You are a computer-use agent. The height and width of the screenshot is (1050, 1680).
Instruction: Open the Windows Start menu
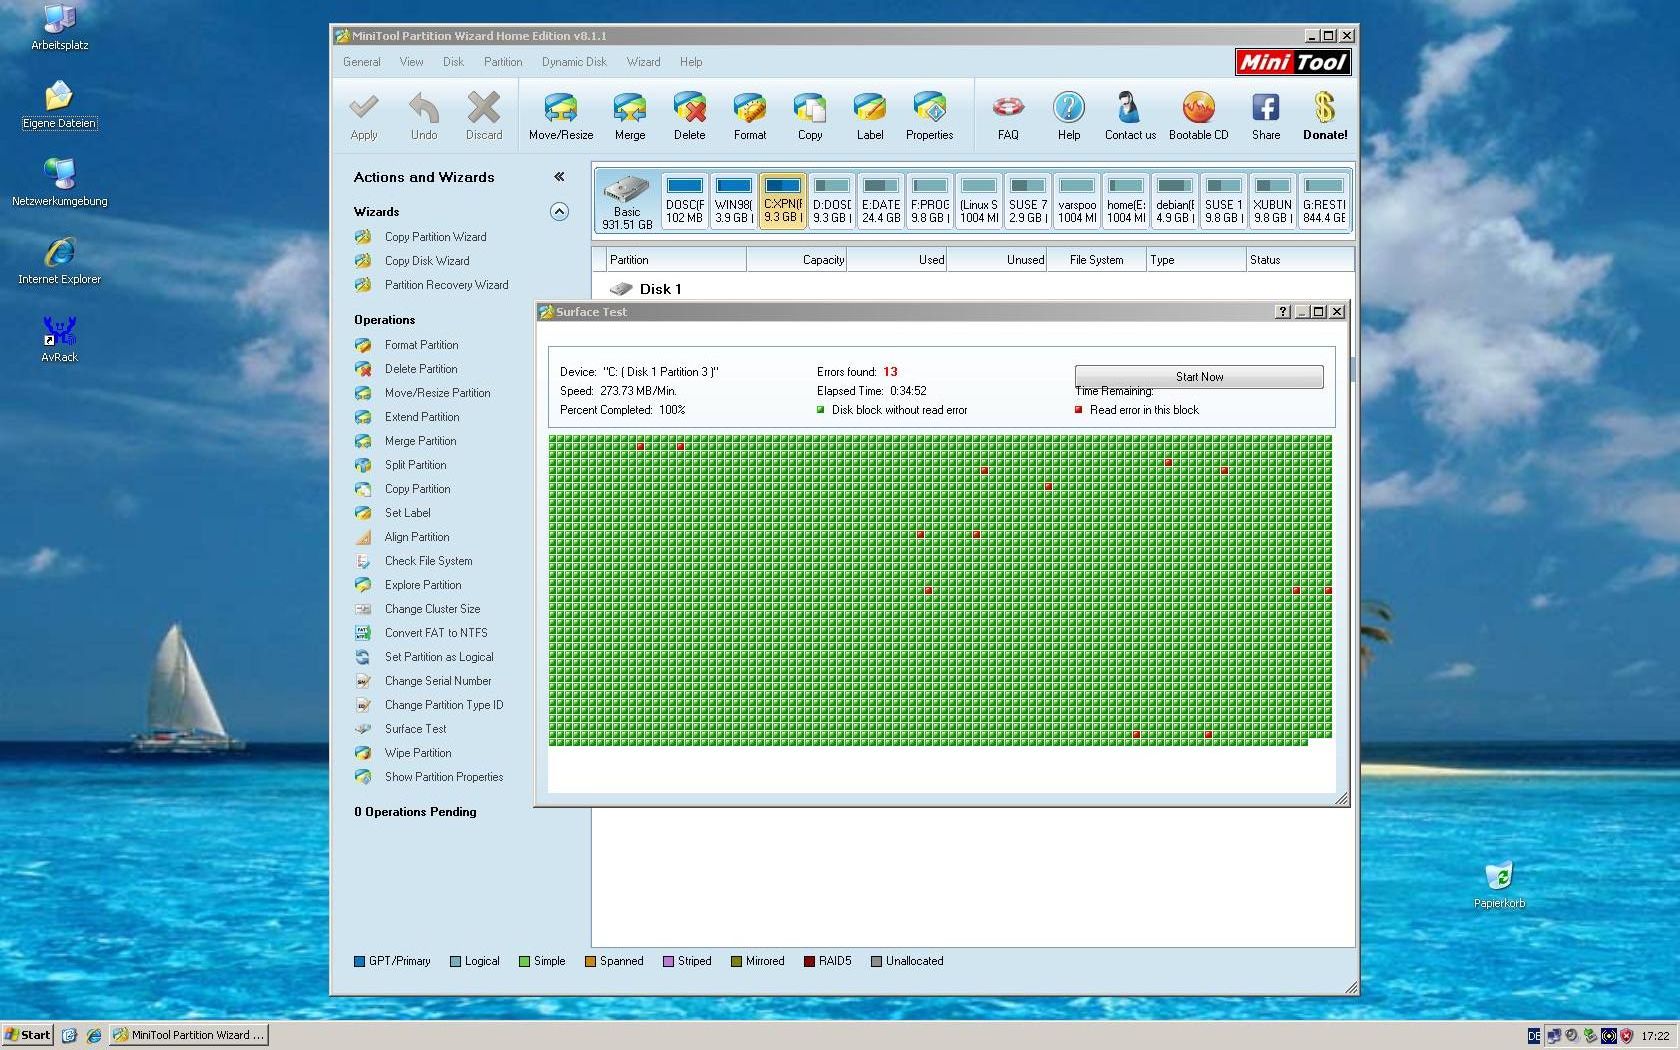click(x=27, y=1035)
